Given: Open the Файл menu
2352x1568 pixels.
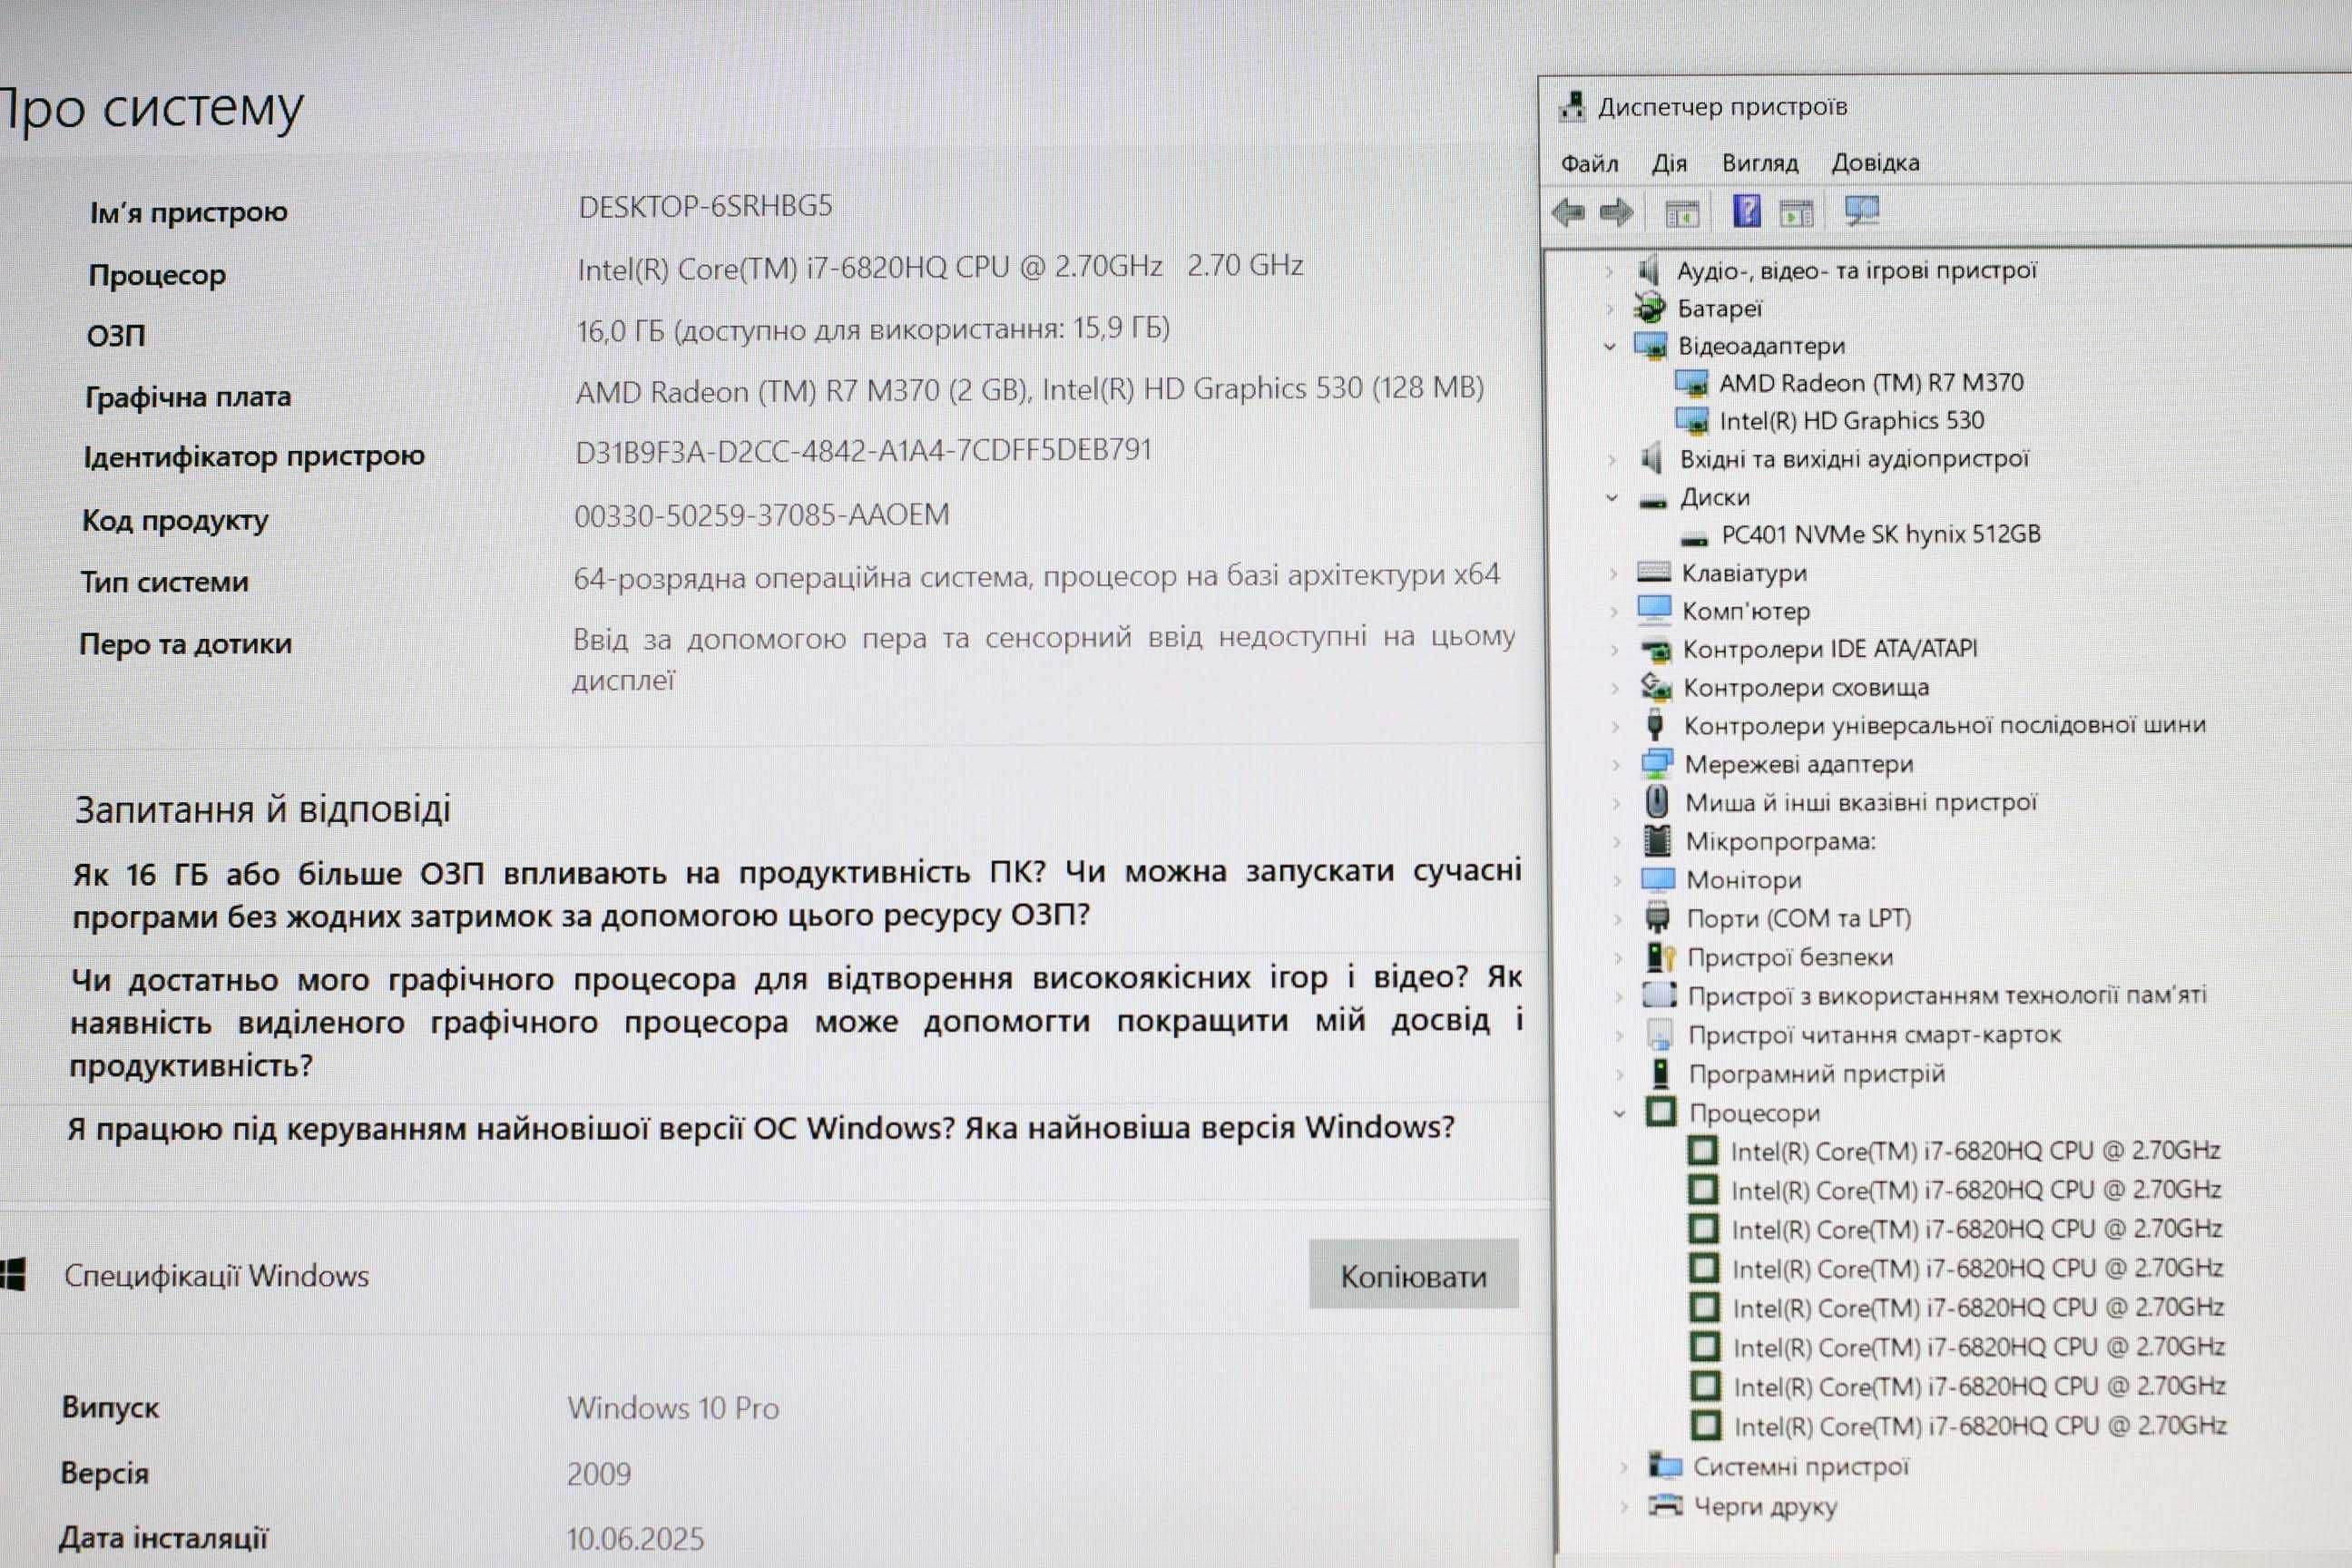Looking at the screenshot, I should 1589,163.
